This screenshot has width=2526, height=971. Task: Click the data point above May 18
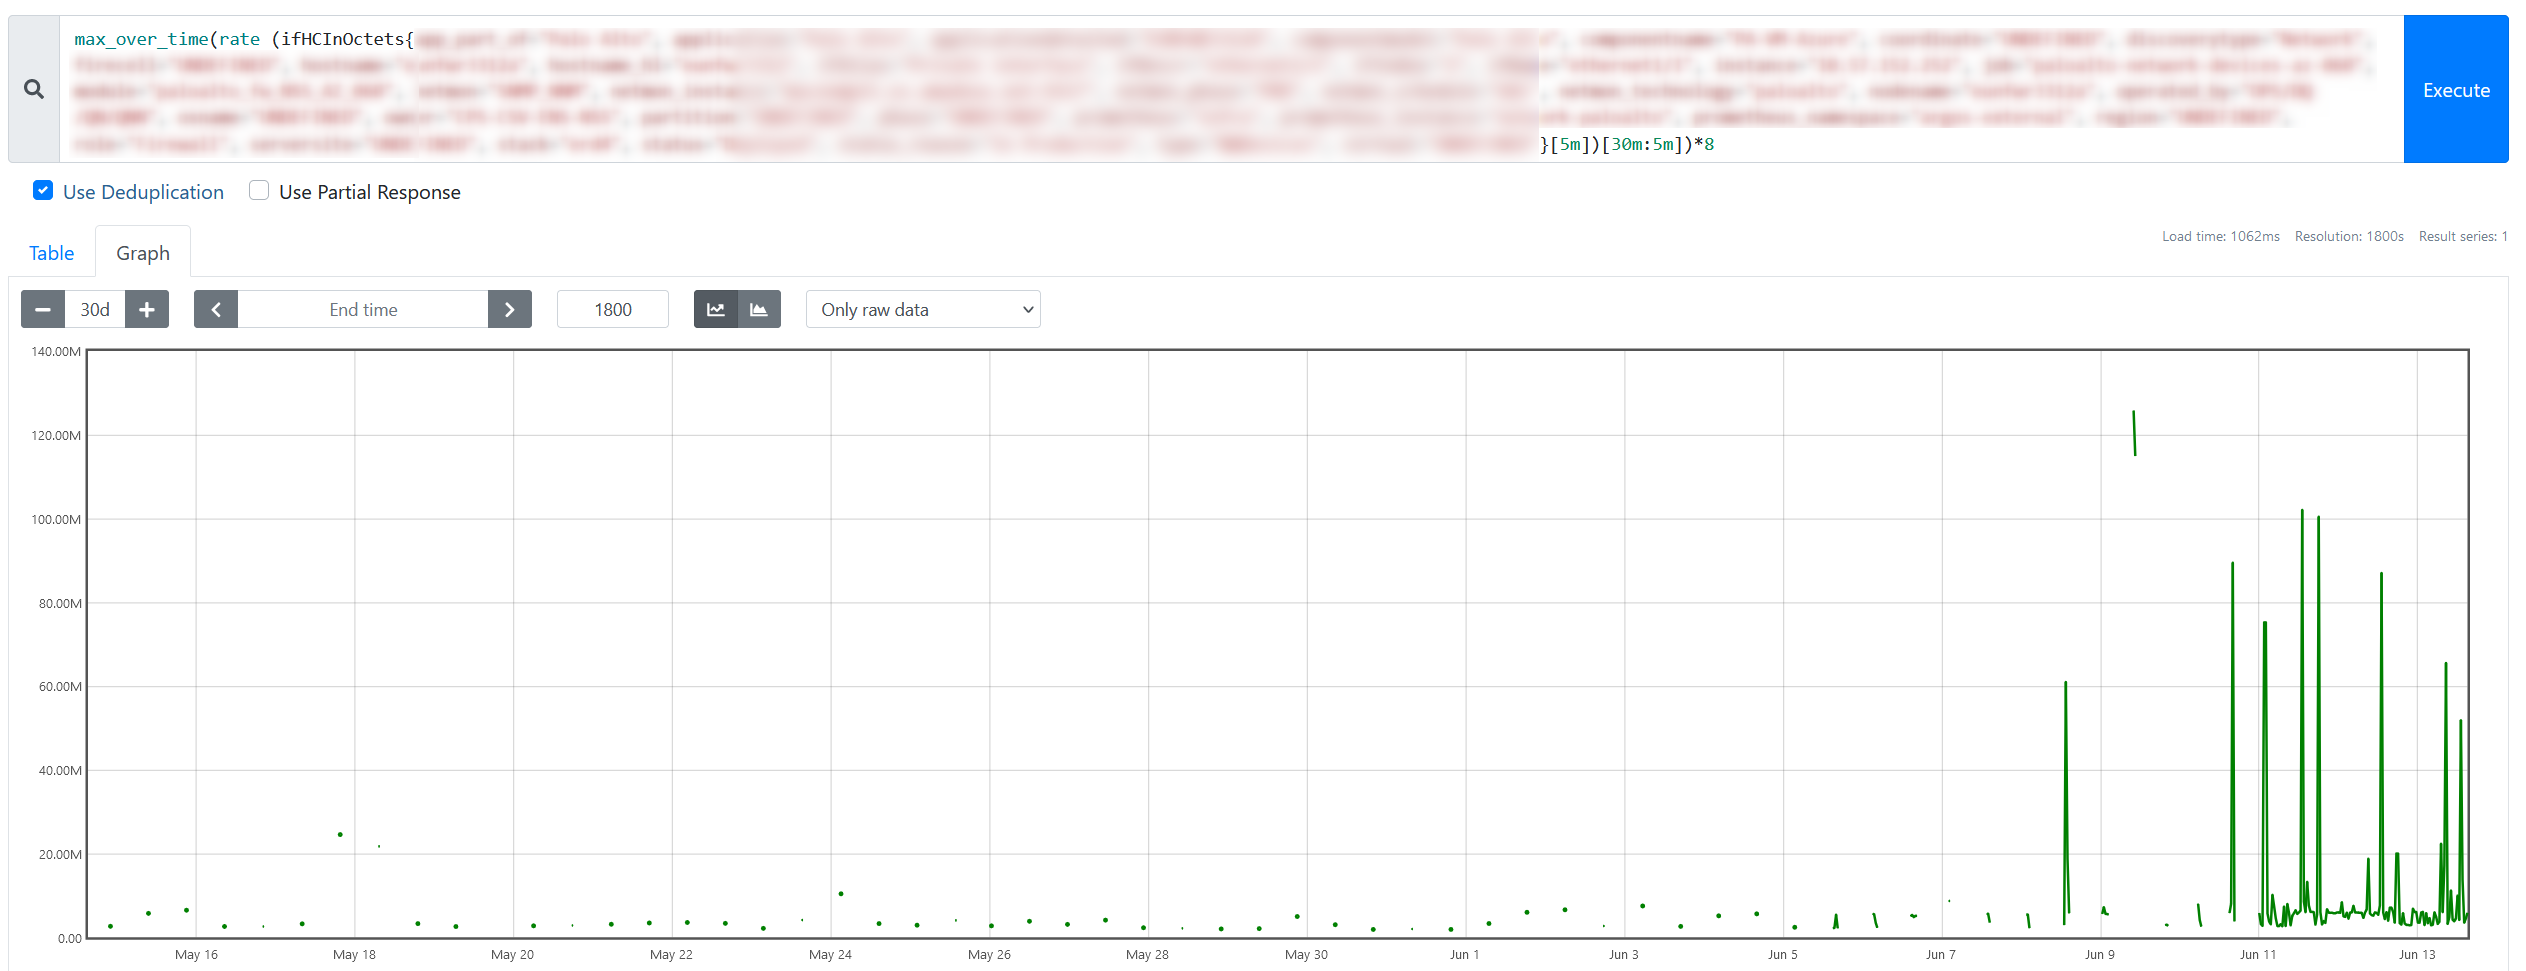[x=340, y=834]
